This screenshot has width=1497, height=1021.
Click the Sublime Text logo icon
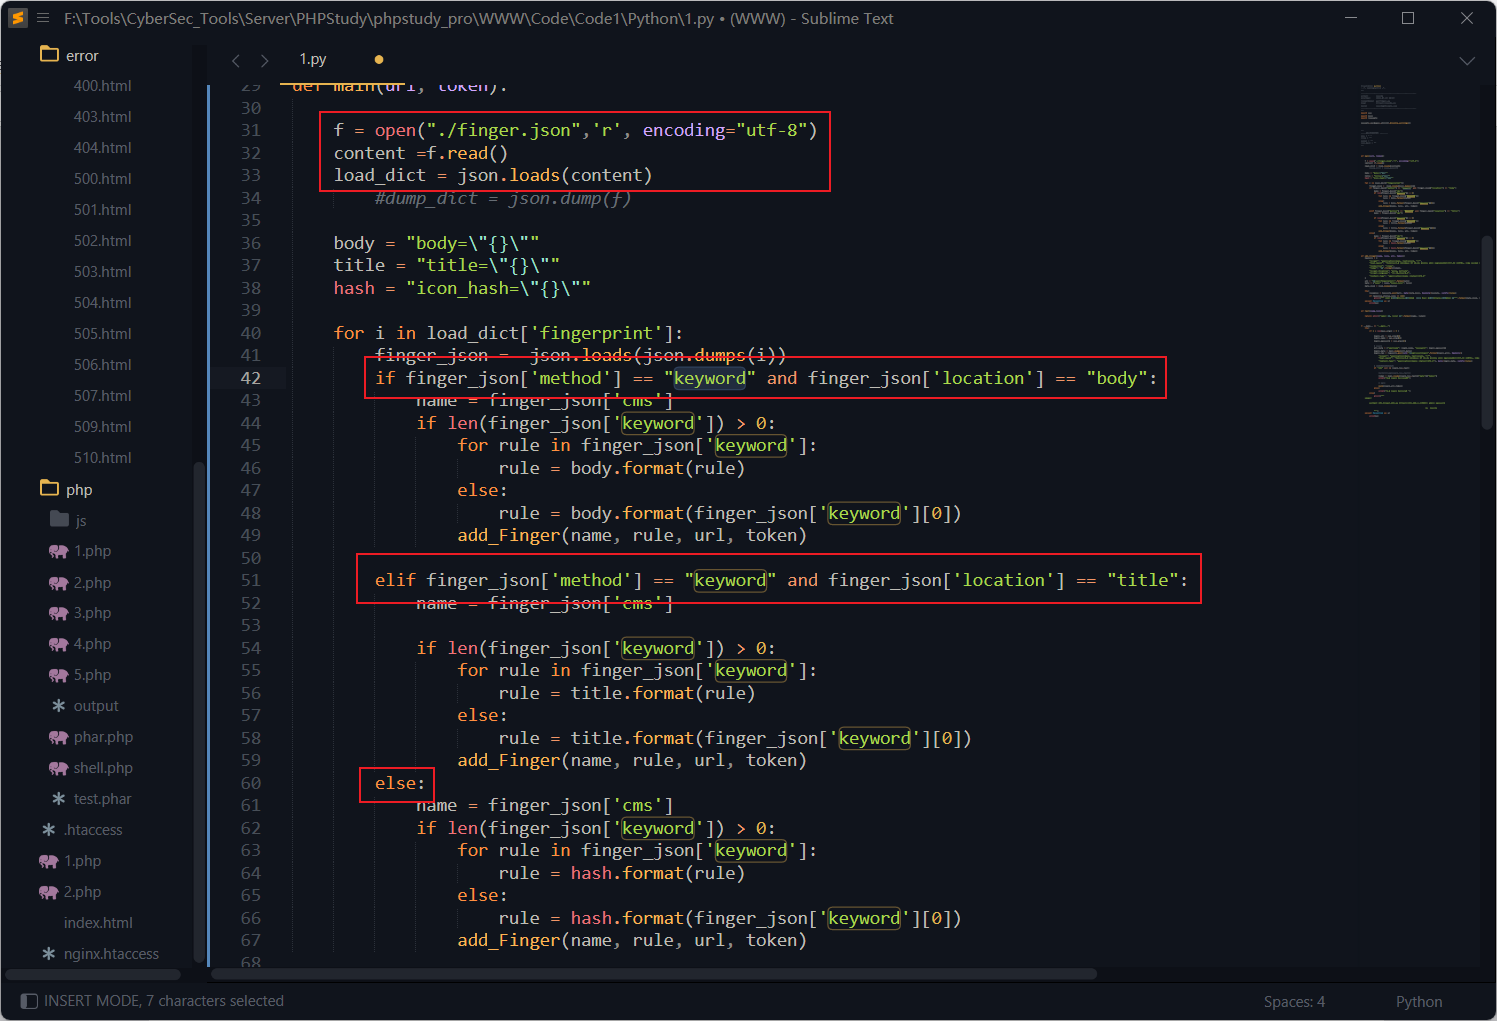point(18,18)
